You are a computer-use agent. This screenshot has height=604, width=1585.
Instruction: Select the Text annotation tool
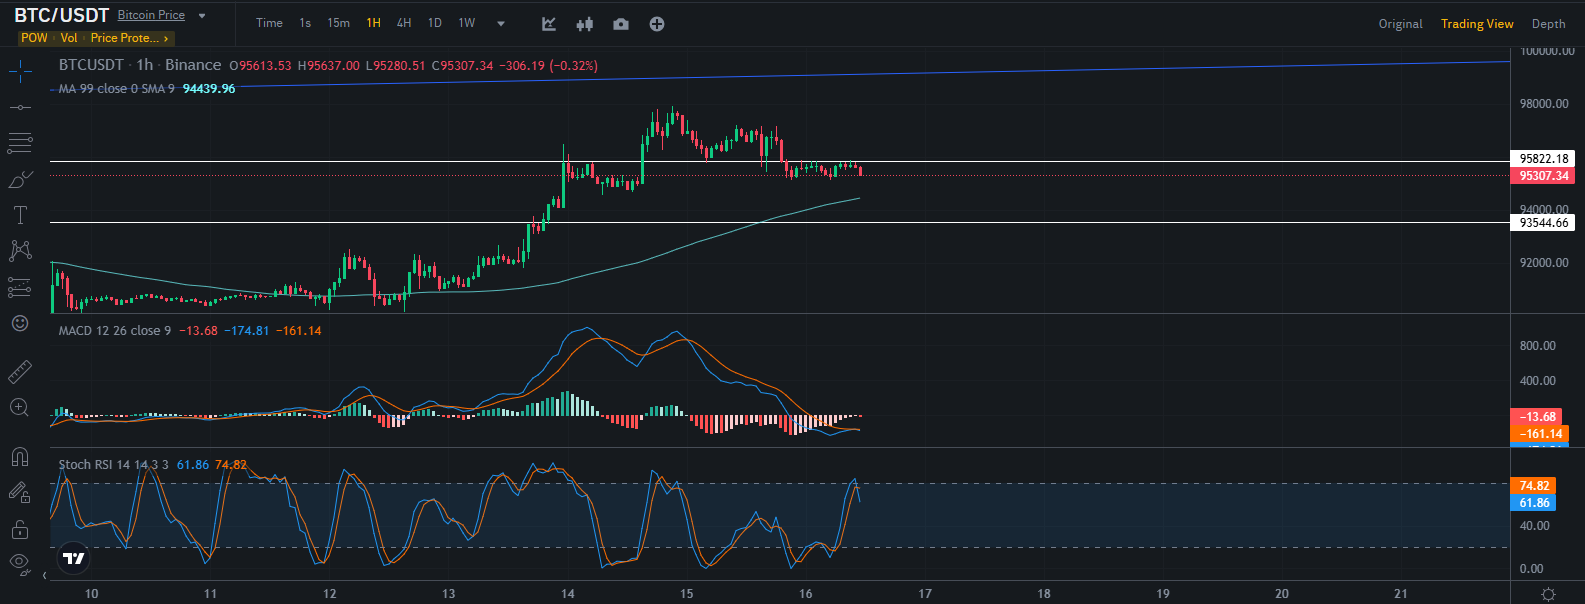point(20,215)
